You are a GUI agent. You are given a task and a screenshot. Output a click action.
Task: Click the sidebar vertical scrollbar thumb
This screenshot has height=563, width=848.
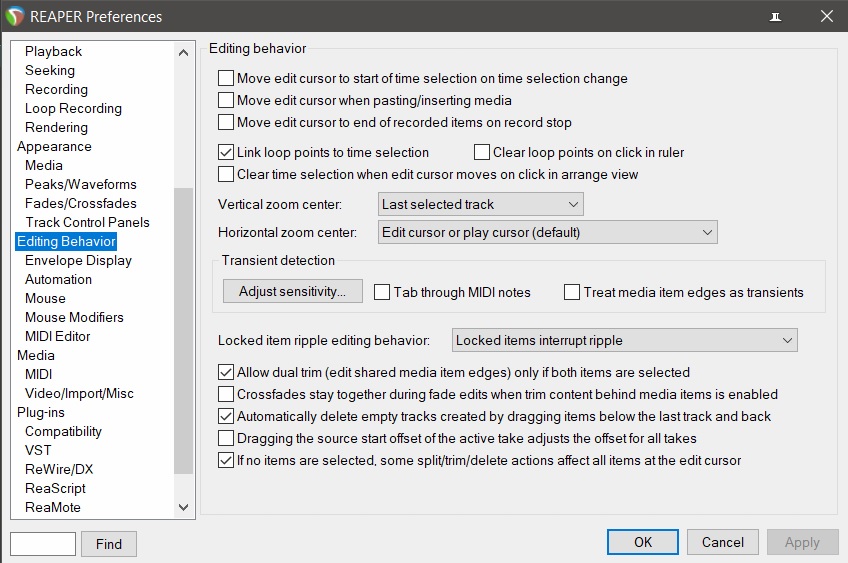(x=183, y=331)
